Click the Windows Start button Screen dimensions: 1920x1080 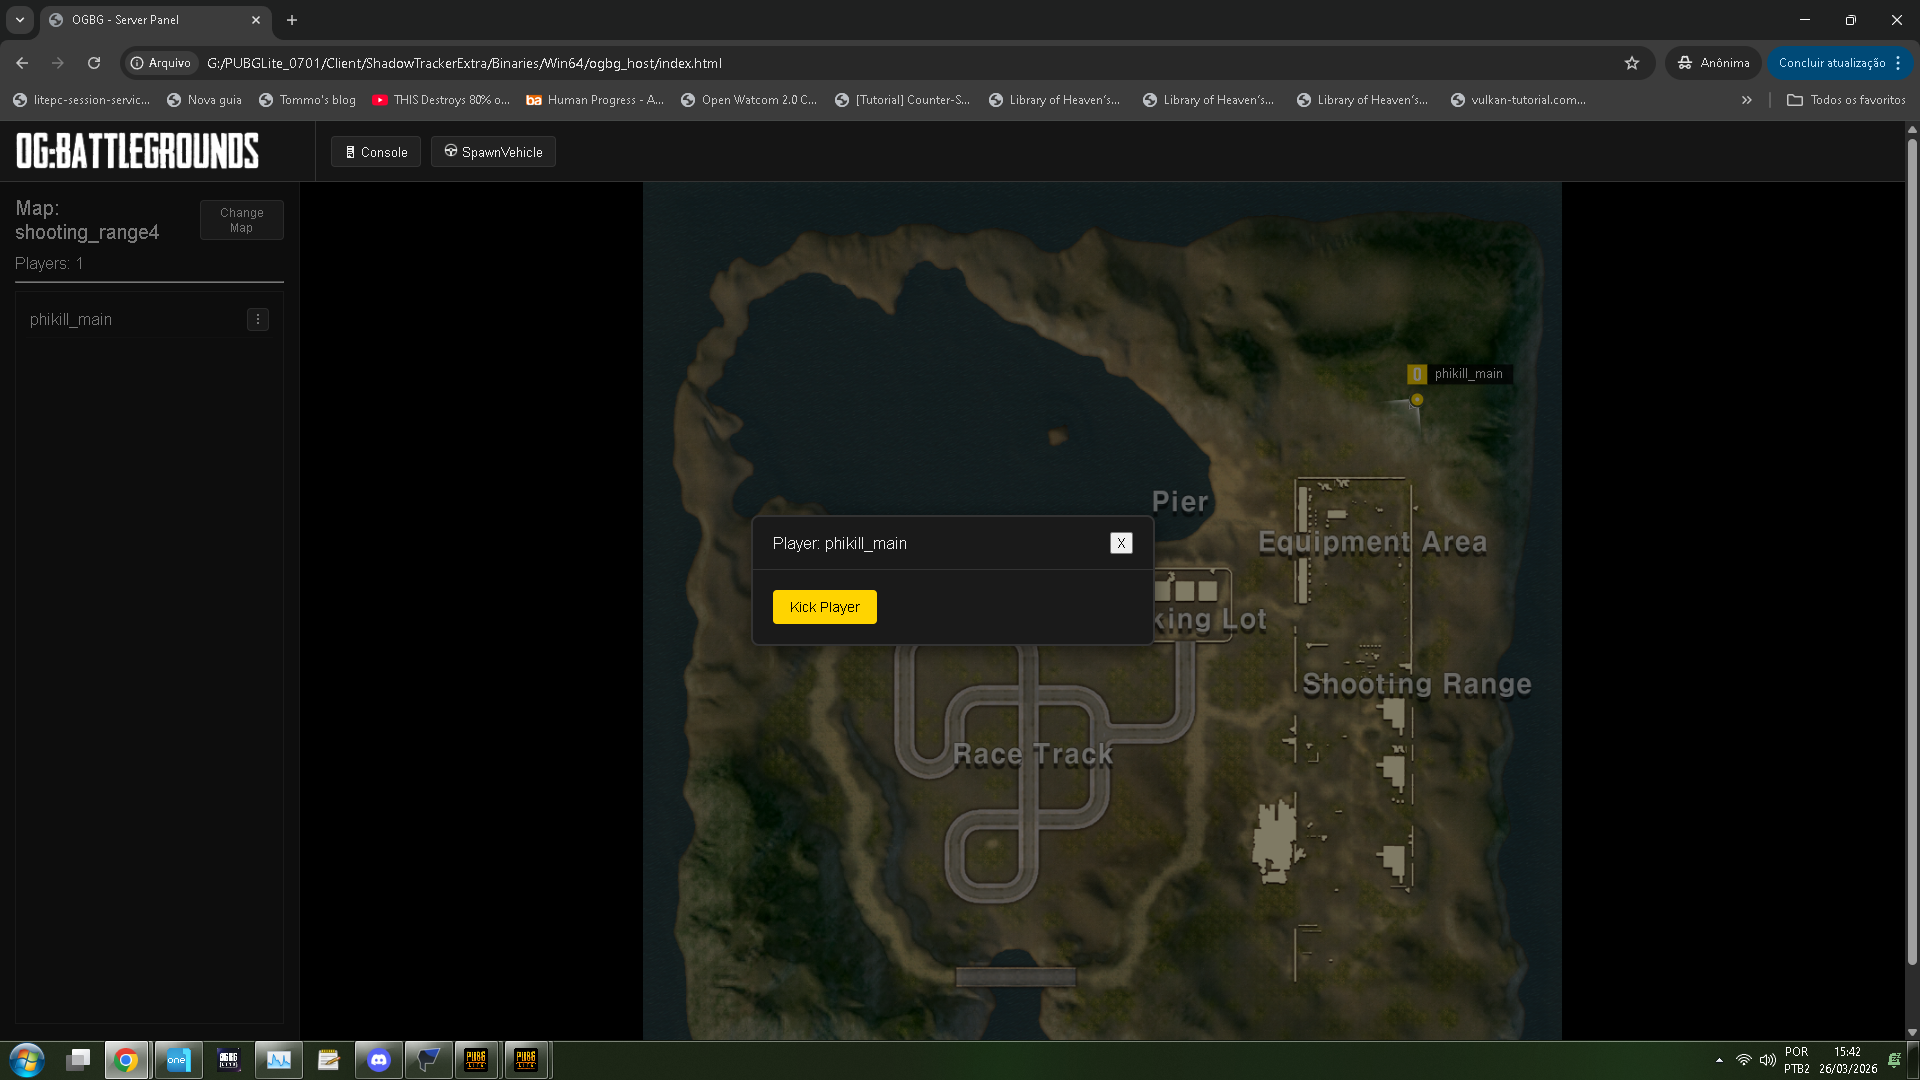27,1060
